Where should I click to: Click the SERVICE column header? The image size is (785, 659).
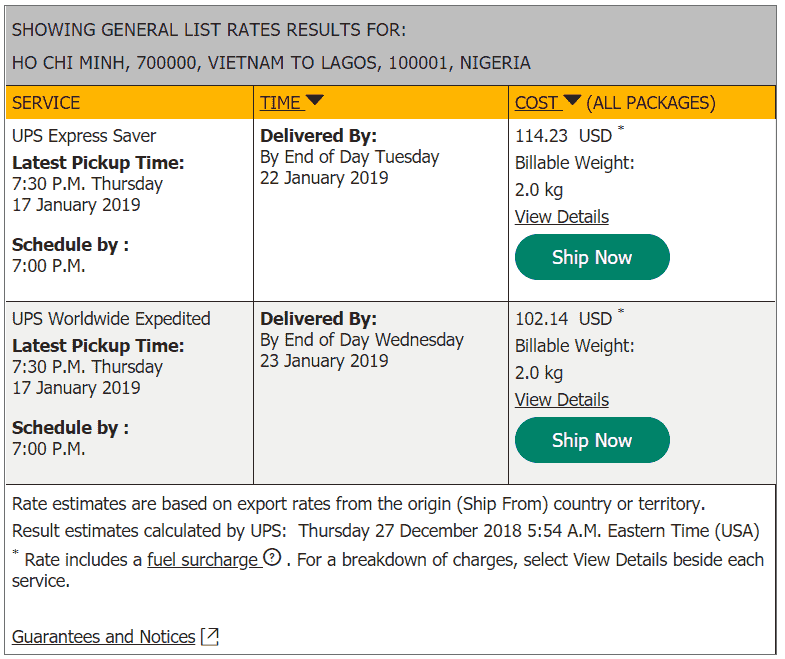(46, 103)
